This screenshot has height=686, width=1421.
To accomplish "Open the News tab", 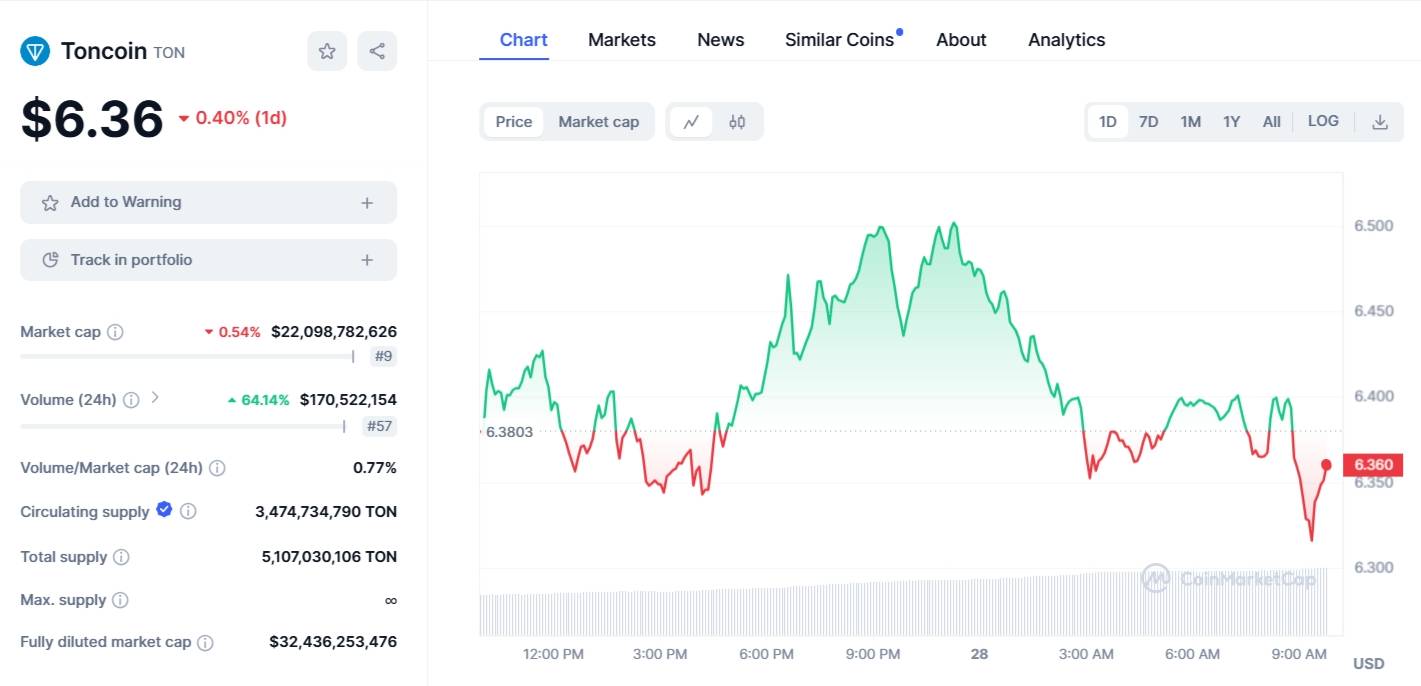I will click(720, 40).
